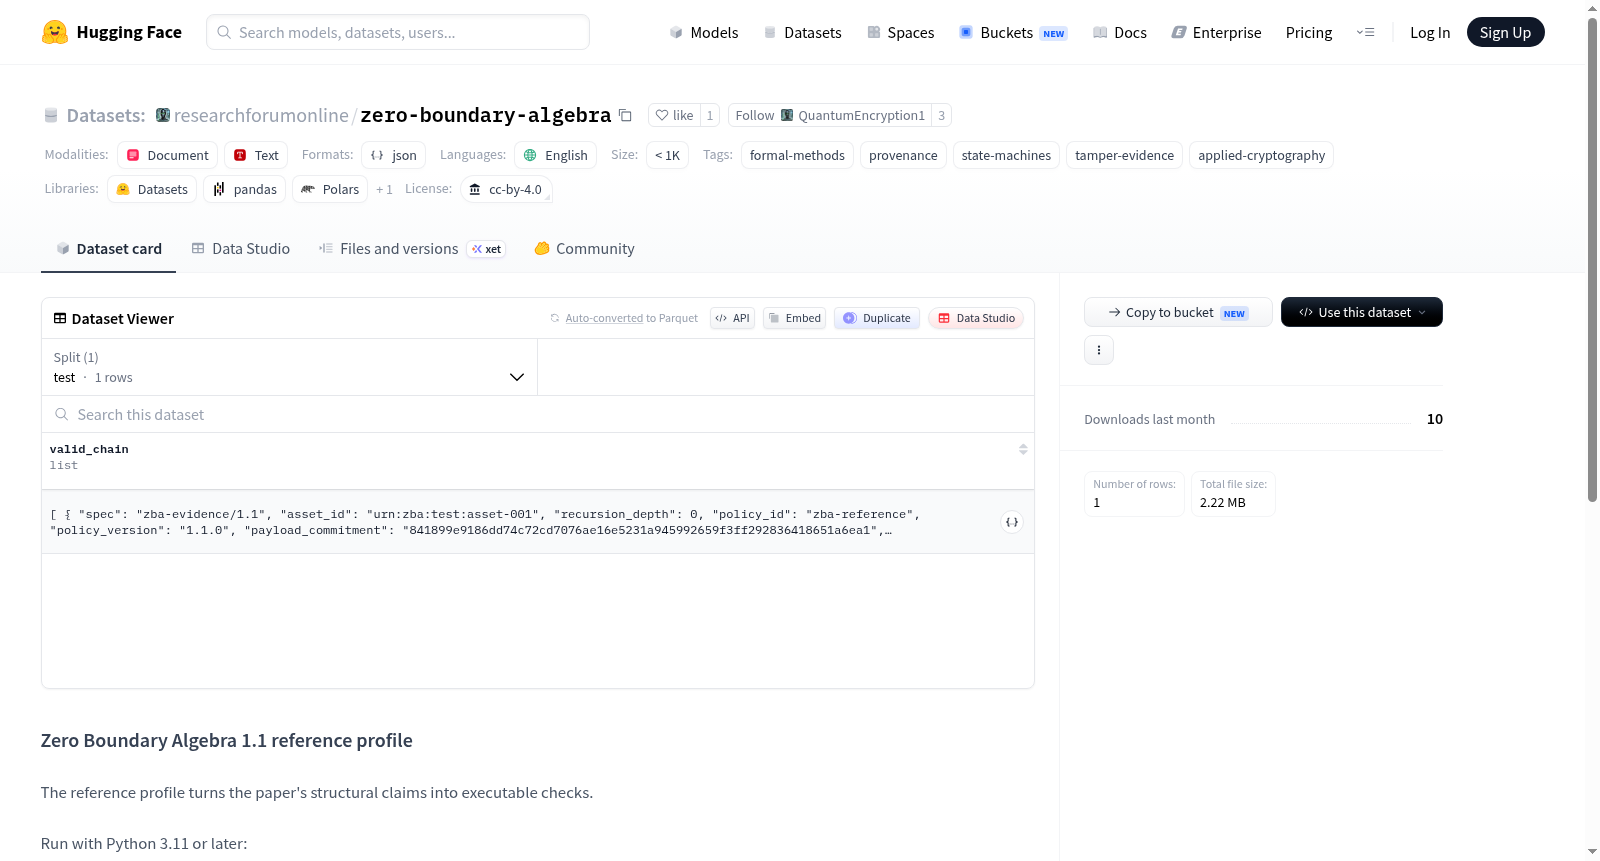Image resolution: width=1600 pixels, height=861 pixels.
Task: Show the +1 more libraries
Action: (384, 189)
